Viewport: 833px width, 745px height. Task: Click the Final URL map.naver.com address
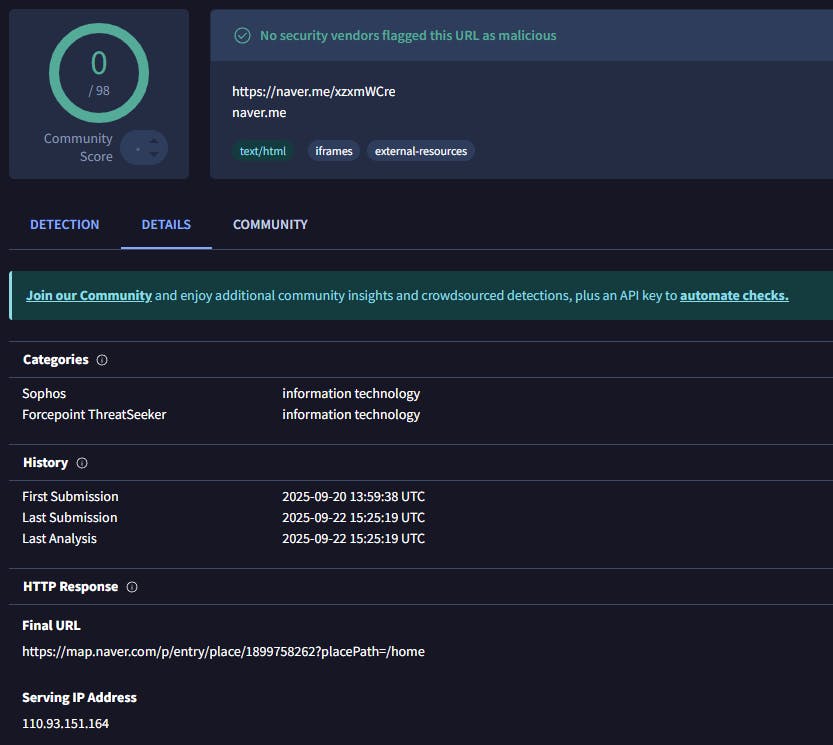(x=223, y=652)
